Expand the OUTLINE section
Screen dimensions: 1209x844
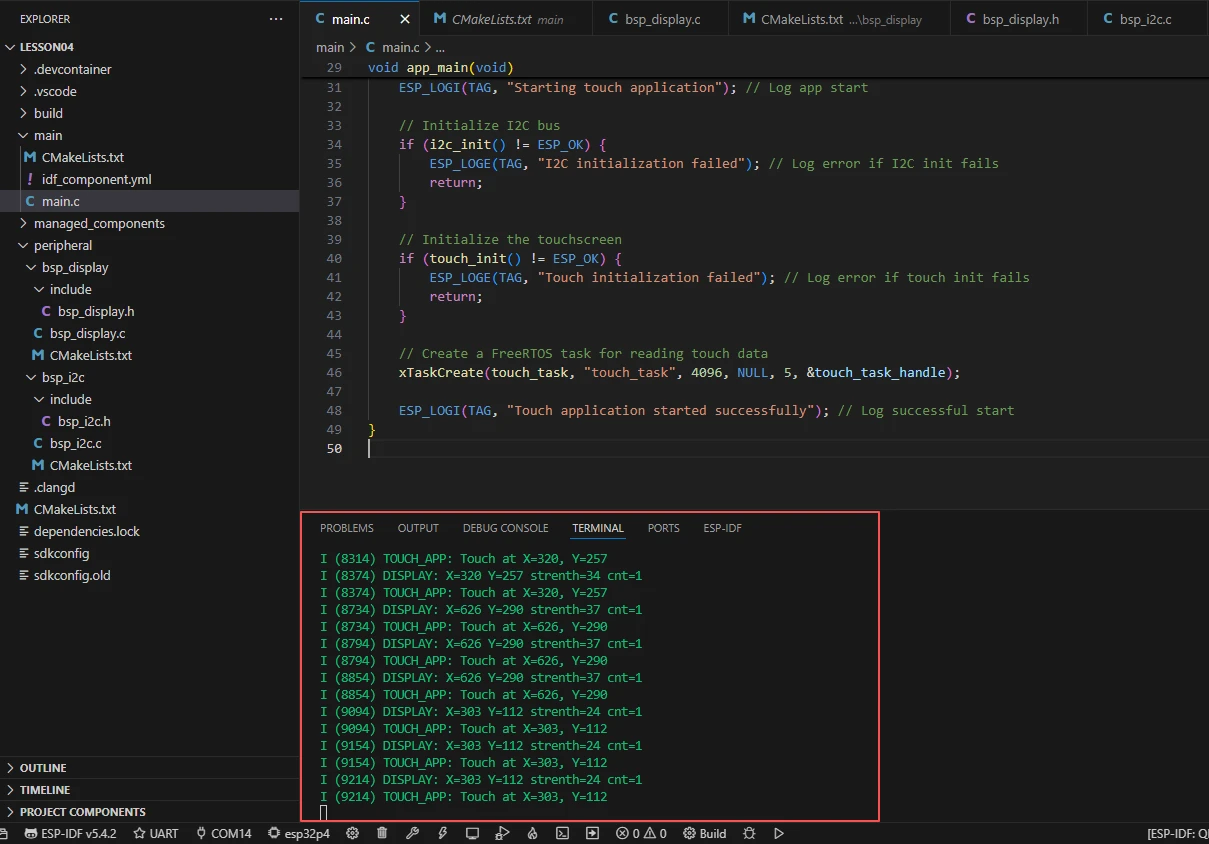43,768
